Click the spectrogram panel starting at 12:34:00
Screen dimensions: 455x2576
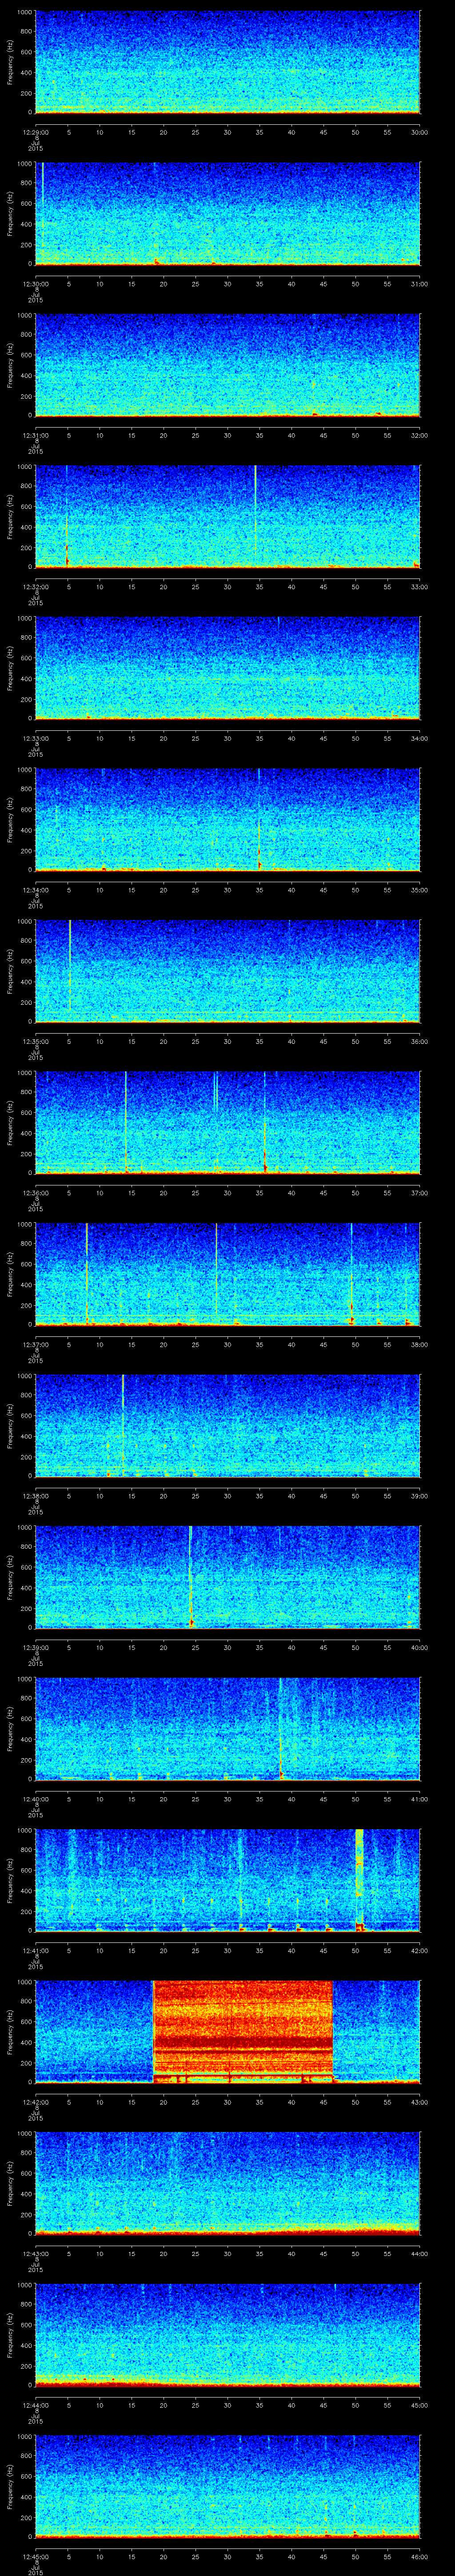pos(228,819)
